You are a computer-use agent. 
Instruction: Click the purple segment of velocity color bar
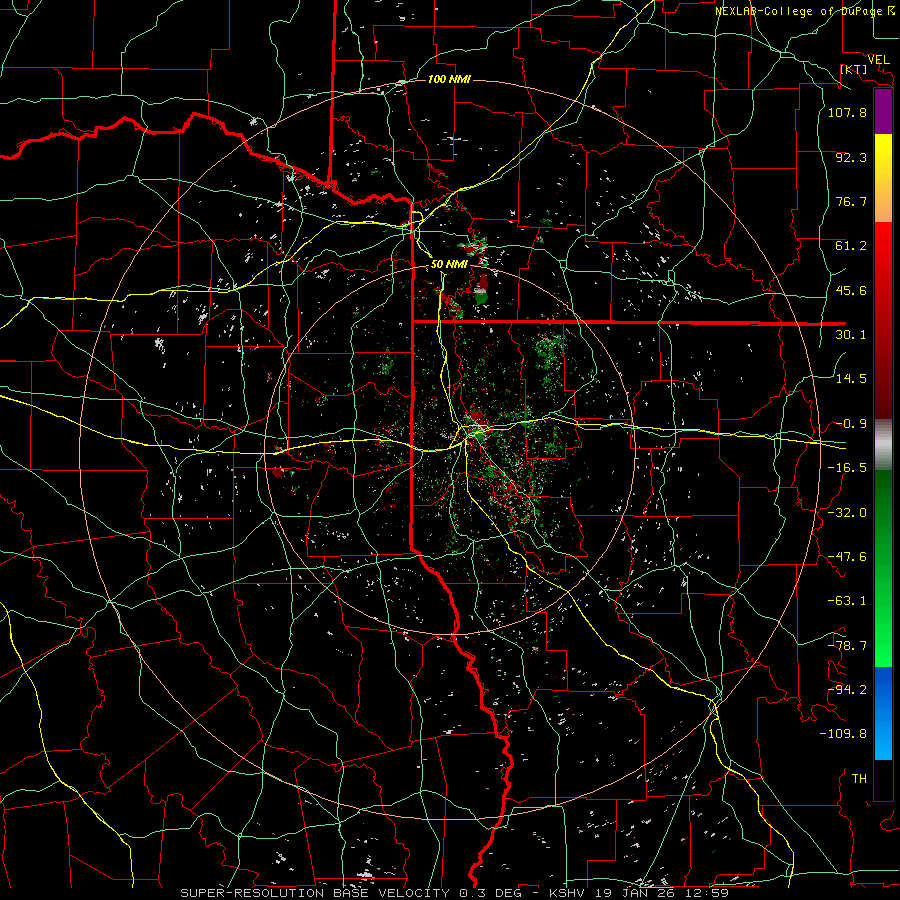point(883,112)
